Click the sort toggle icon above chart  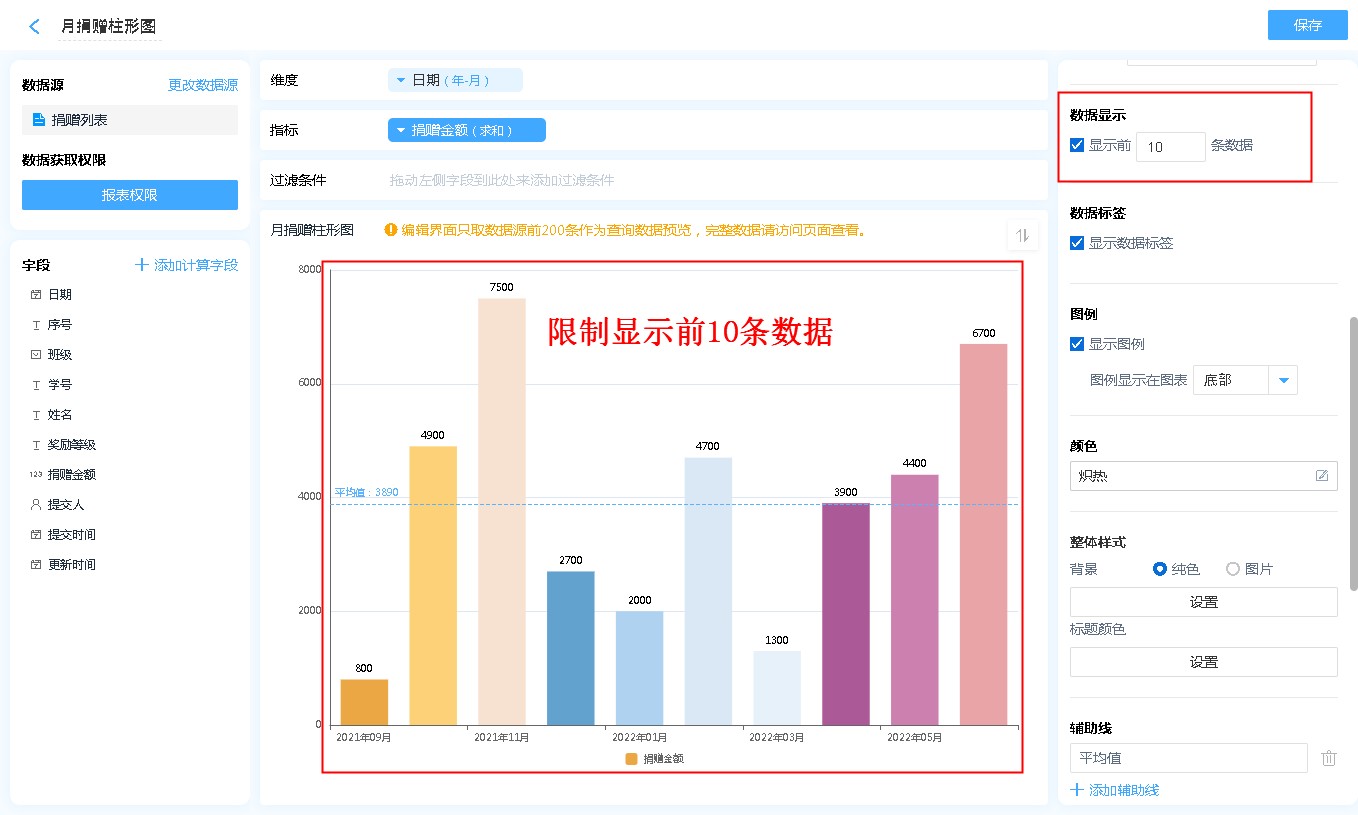1022,235
